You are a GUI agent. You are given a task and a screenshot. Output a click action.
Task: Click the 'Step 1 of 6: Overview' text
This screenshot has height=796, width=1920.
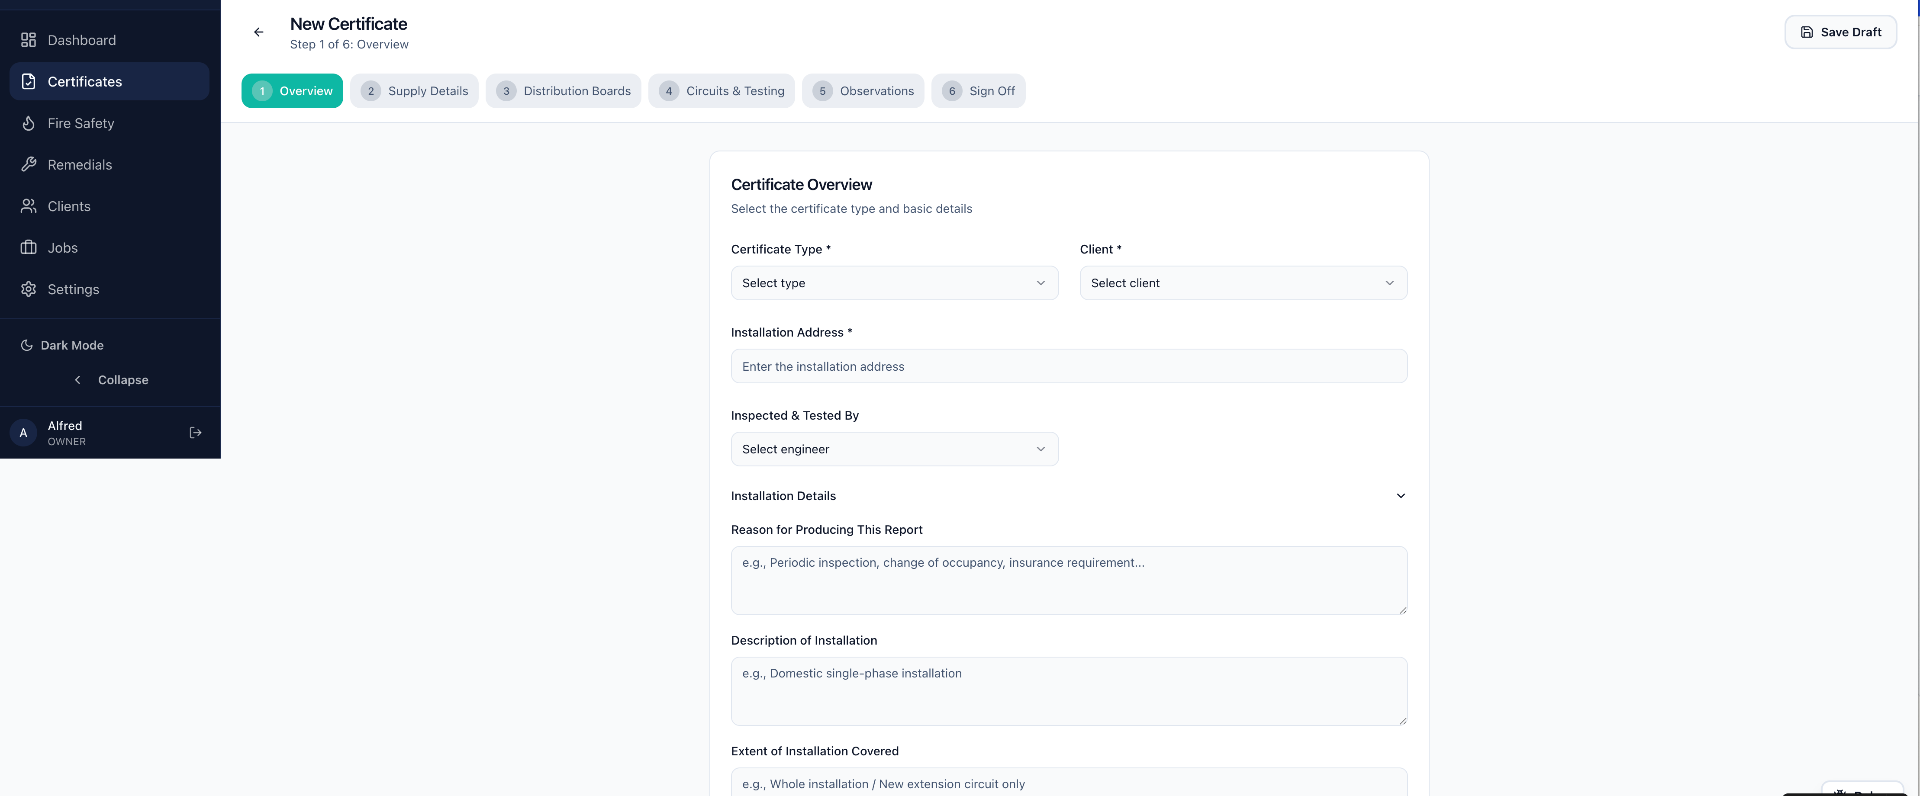[x=349, y=44]
